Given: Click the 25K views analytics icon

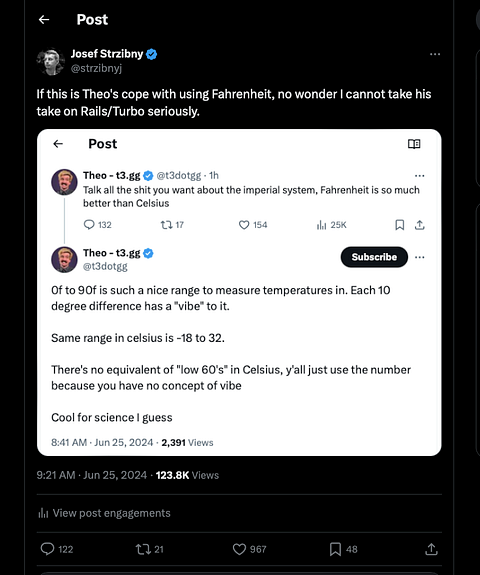Looking at the screenshot, I should (x=321, y=225).
